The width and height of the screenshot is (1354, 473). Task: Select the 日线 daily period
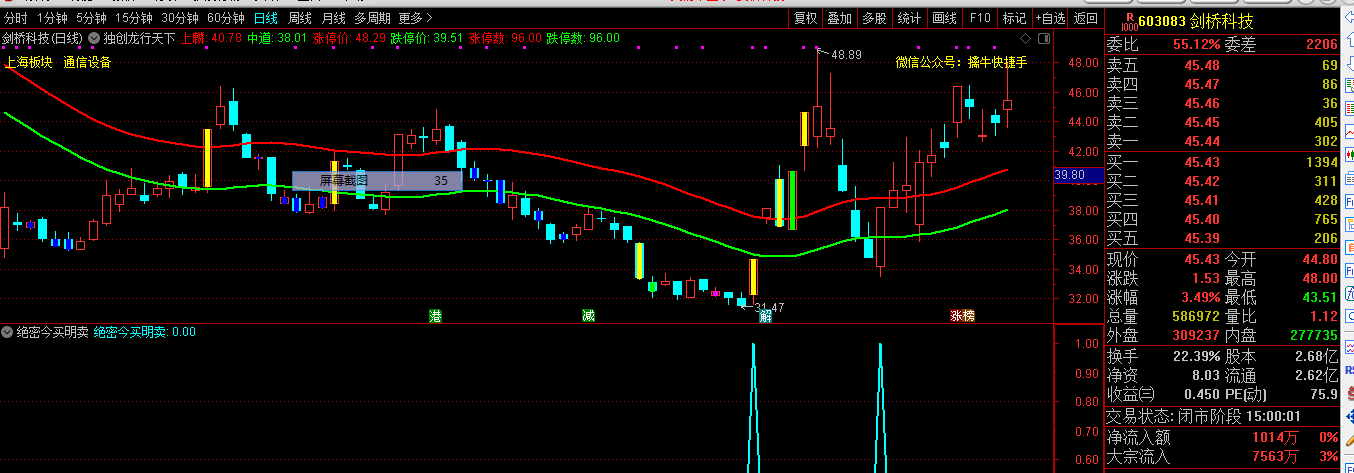point(266,18)
